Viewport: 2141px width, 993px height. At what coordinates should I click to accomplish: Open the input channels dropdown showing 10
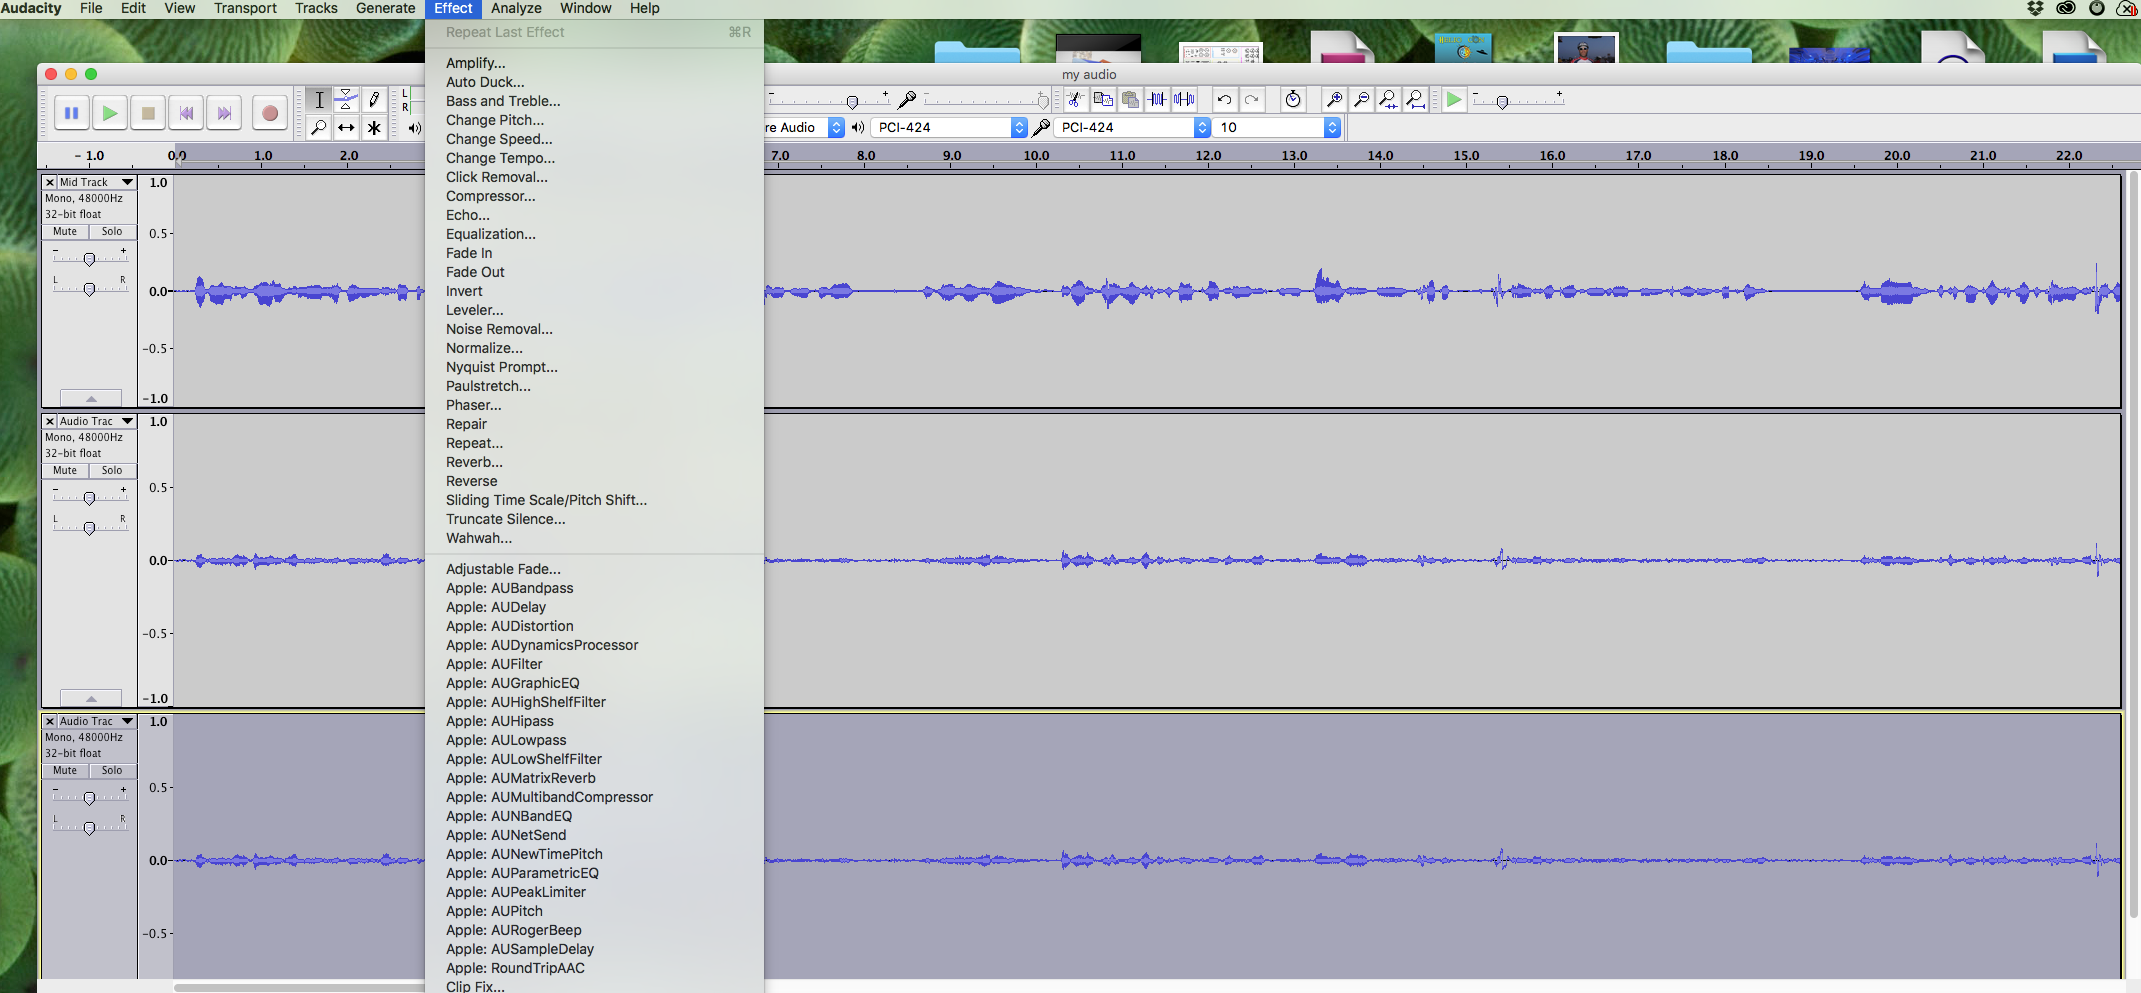coord(1277,127)
